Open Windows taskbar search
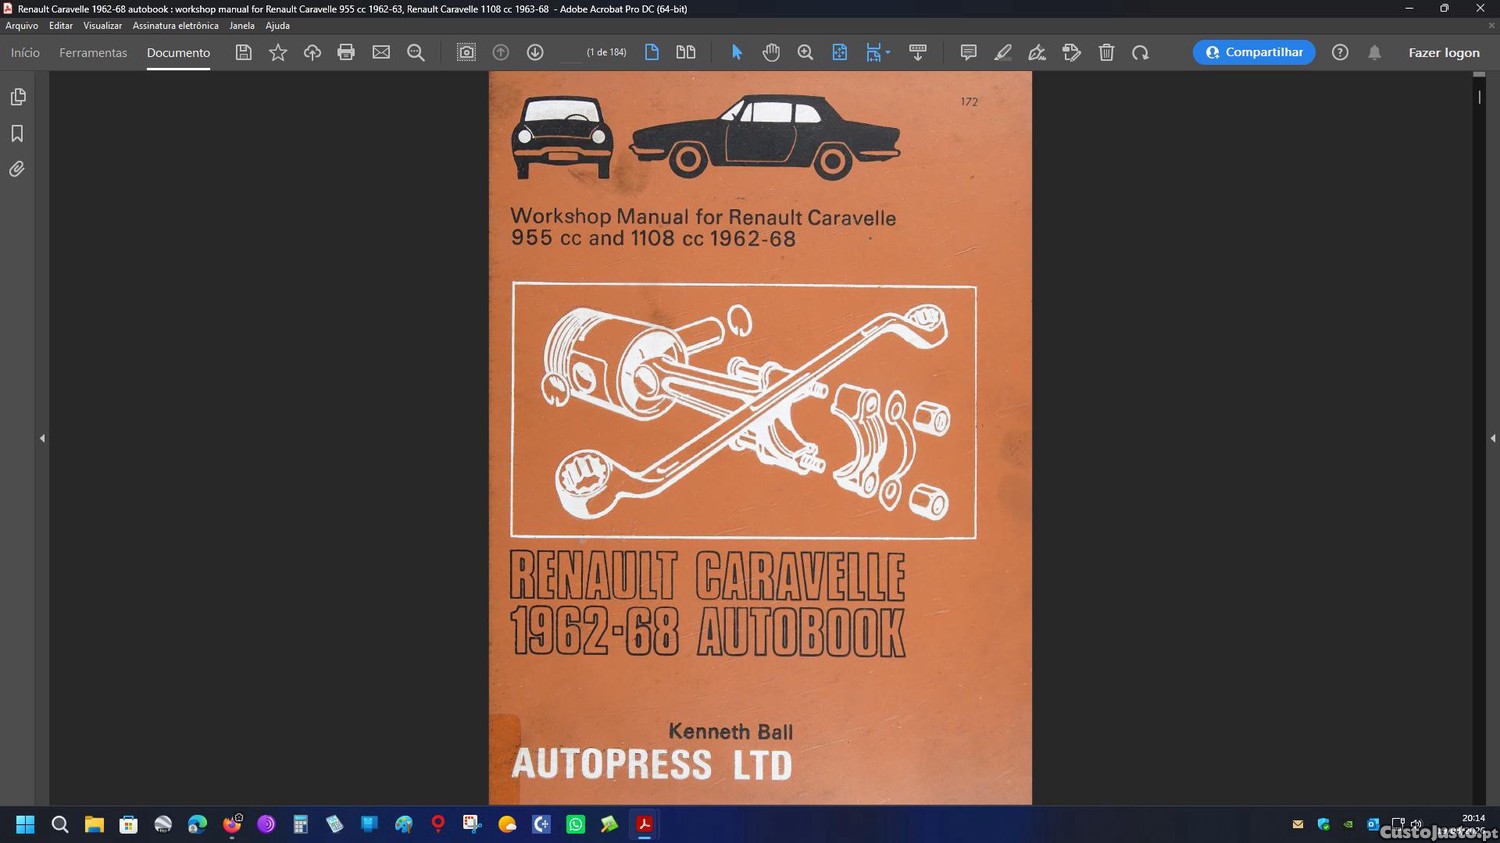The image size is (1500, 843). (60, 824)
